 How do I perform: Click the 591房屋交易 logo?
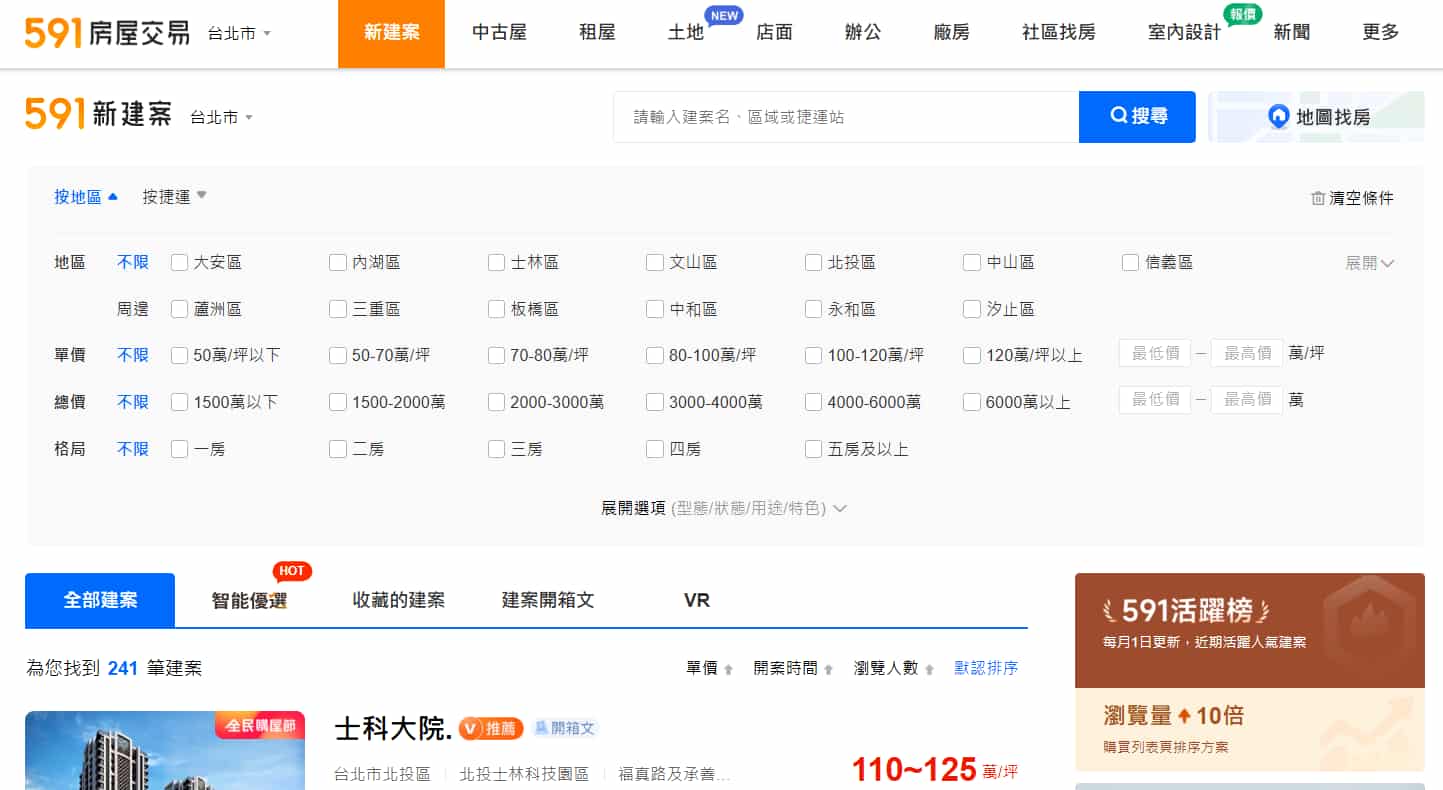105,32
